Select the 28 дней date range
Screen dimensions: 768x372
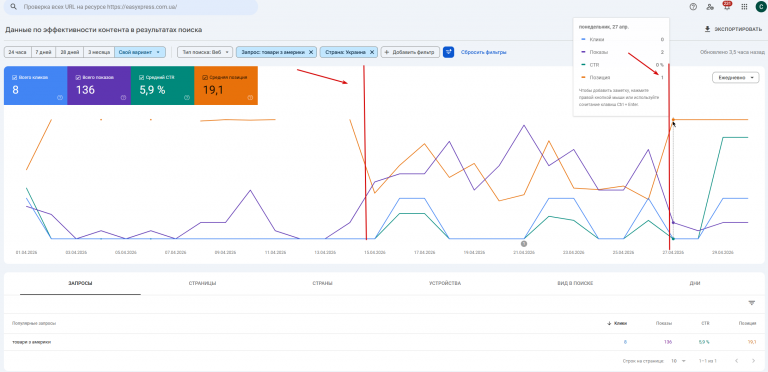(70, 52)
